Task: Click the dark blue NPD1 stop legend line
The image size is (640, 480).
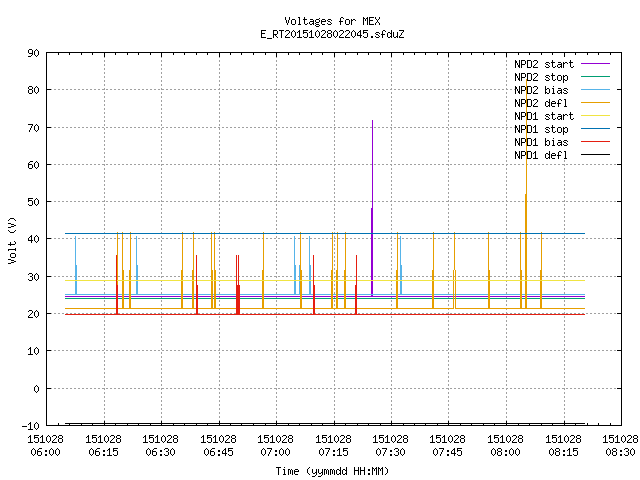Action: click(x=596, y=129)
